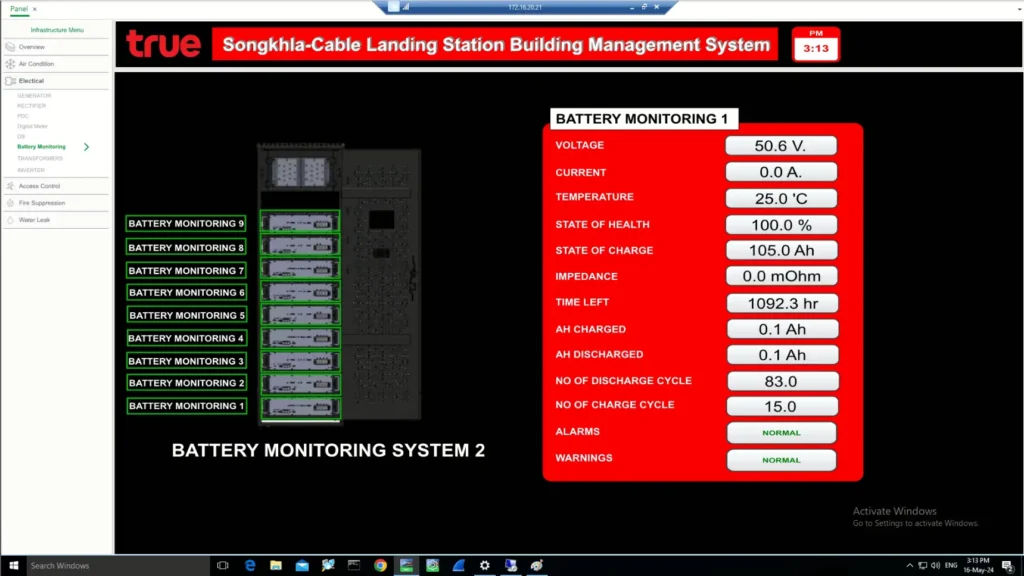This screenshot has width=1024, height=576.
Task: Select GENERATOR submenu item
Action: pyautogui.click(x=34, y=96)
